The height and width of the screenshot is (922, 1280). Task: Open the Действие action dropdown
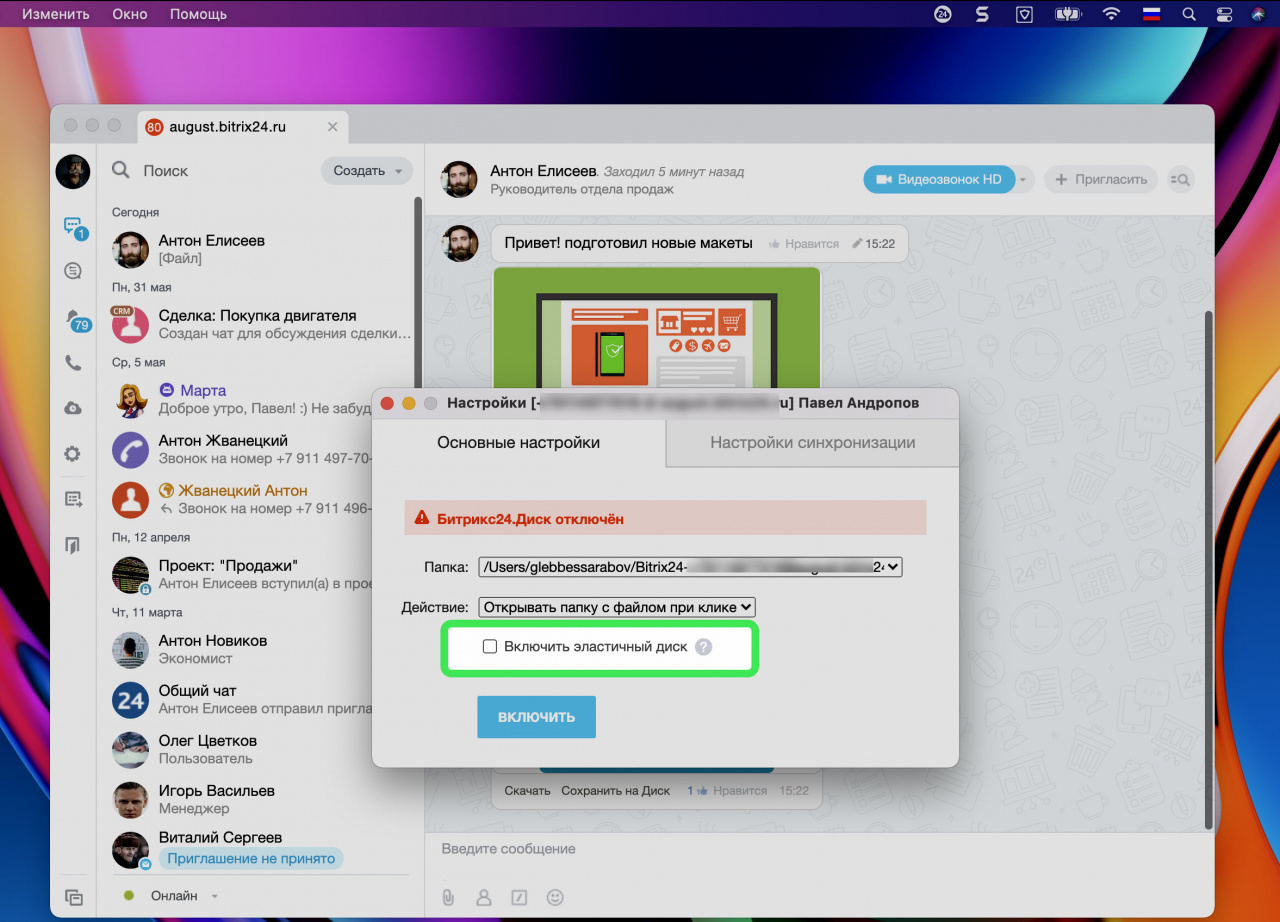pyautogui.click(x=616, y=607)
